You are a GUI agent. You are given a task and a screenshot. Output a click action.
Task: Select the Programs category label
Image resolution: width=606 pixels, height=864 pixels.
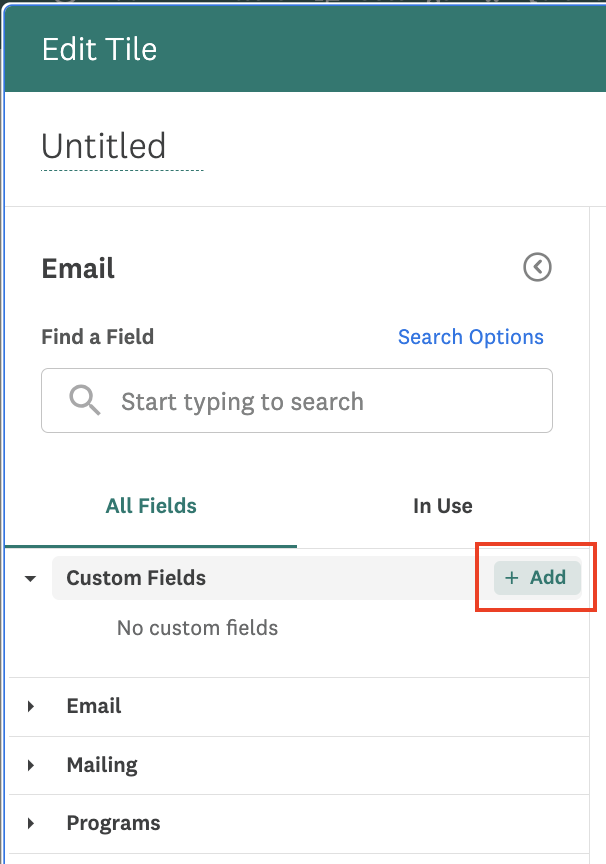click(x=113, y=824)
